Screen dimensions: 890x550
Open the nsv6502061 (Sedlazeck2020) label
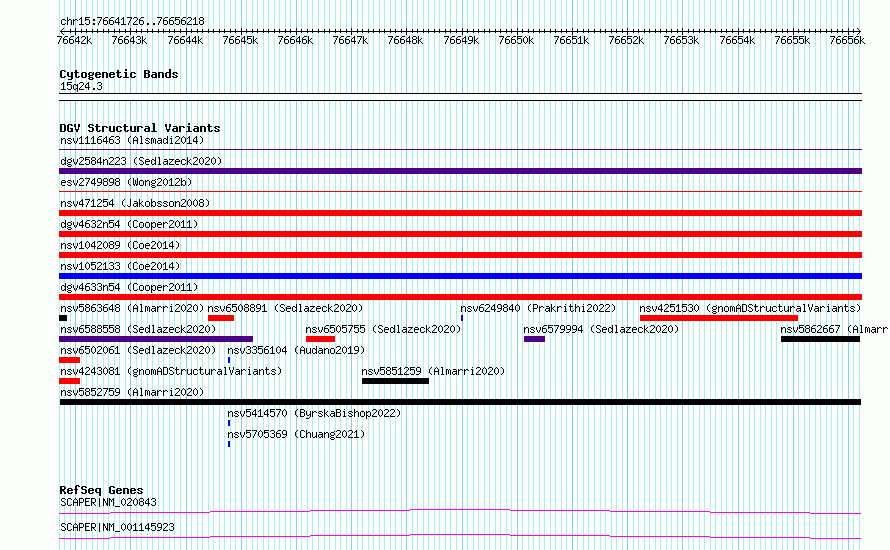(138, 350)
